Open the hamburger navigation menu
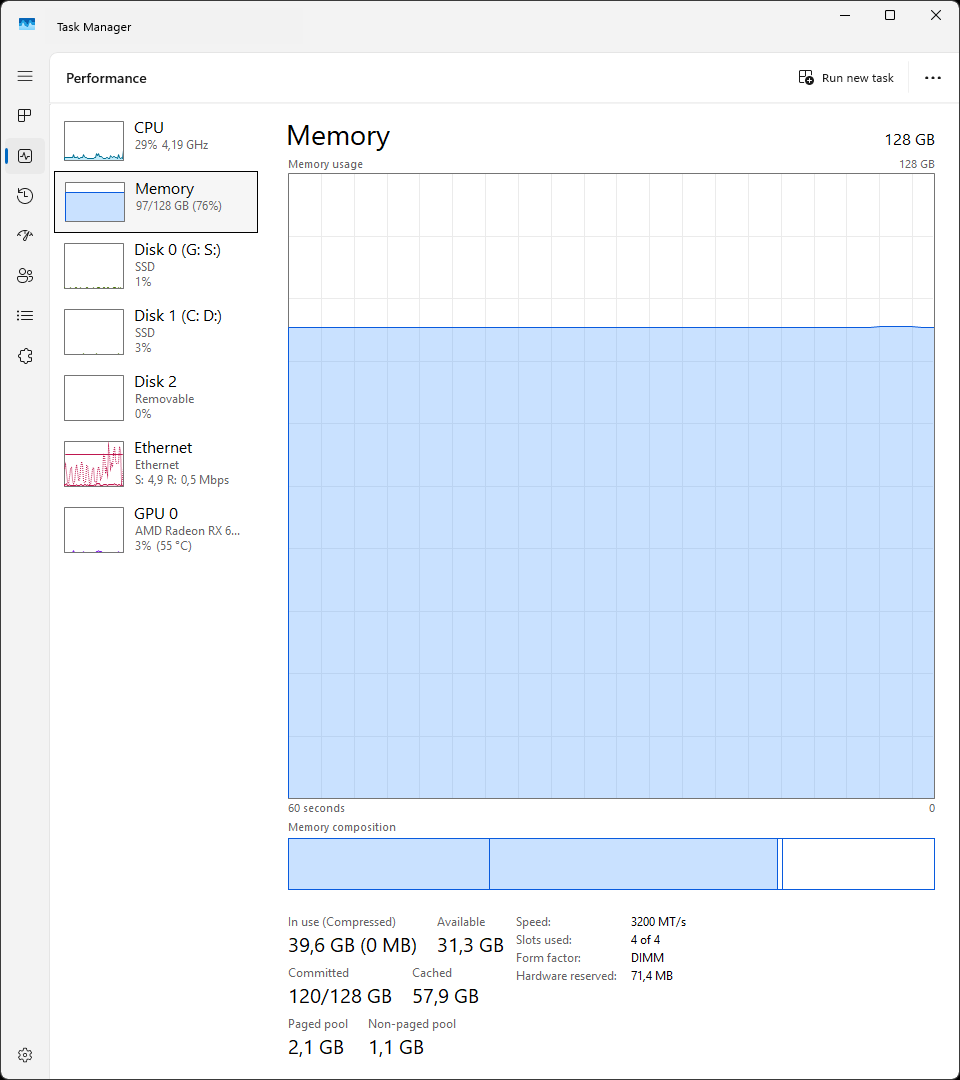The image size is (960, 1080). [x=25, y=76]
